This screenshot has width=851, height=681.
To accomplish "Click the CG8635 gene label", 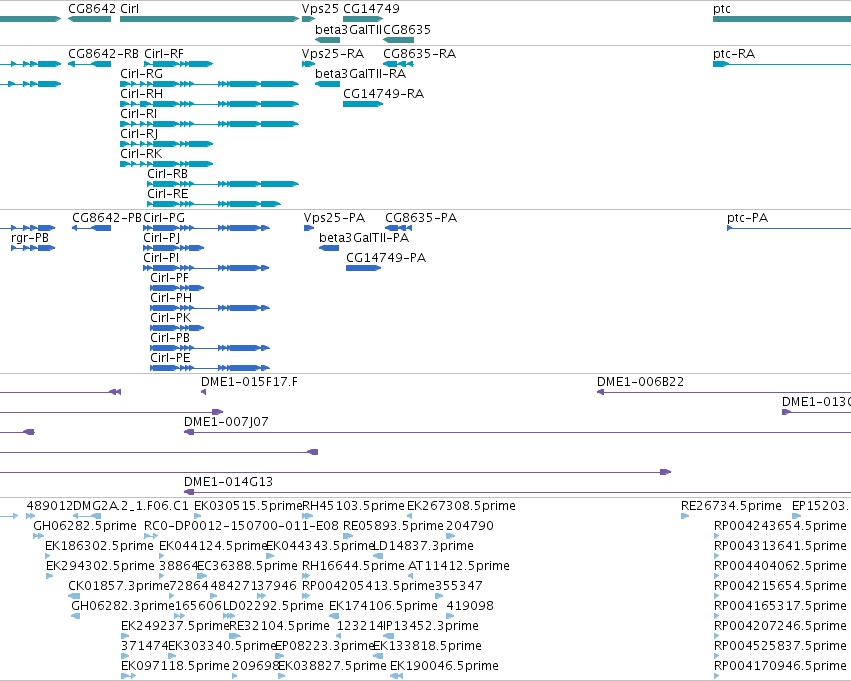I will [x=407, y=29].
